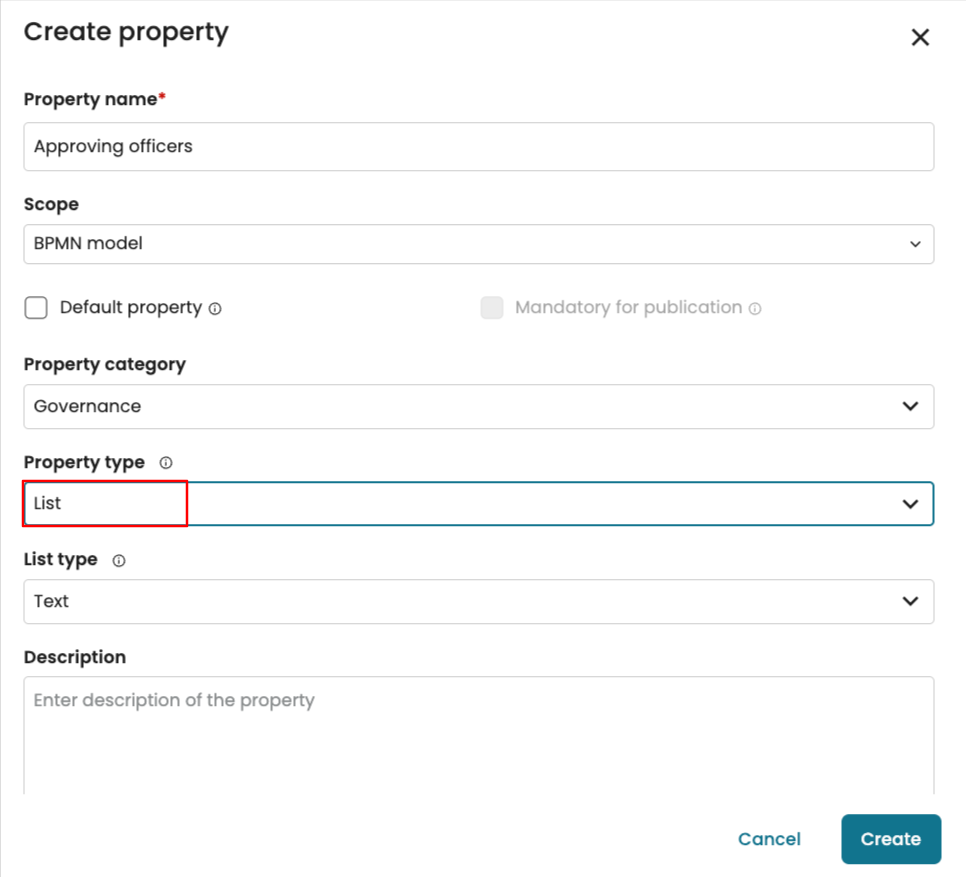Click the Mandatory for publication checkbox
Image resolution: width=966 pixels, height=877 pixels.
pos(491,308)
